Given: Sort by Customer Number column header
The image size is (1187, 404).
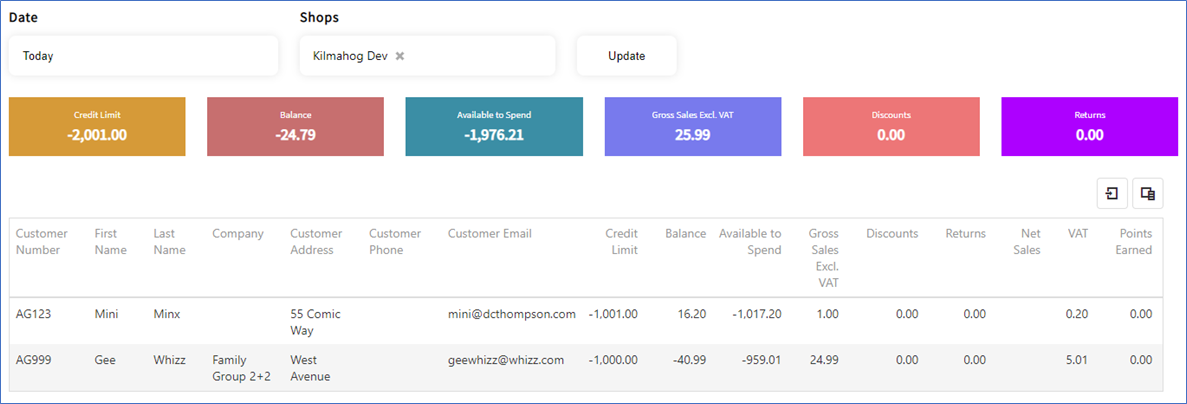Looking at the screenshot, I should pyautogui.click(x=42, y=241).
